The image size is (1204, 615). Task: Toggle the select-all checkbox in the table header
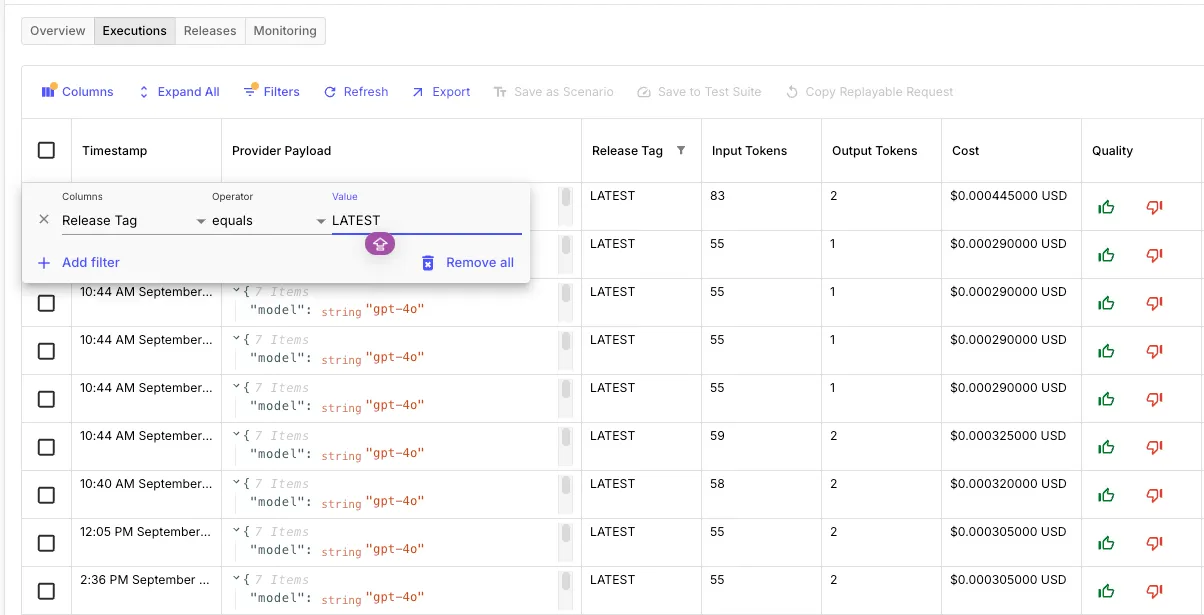(x=46, y=150)
